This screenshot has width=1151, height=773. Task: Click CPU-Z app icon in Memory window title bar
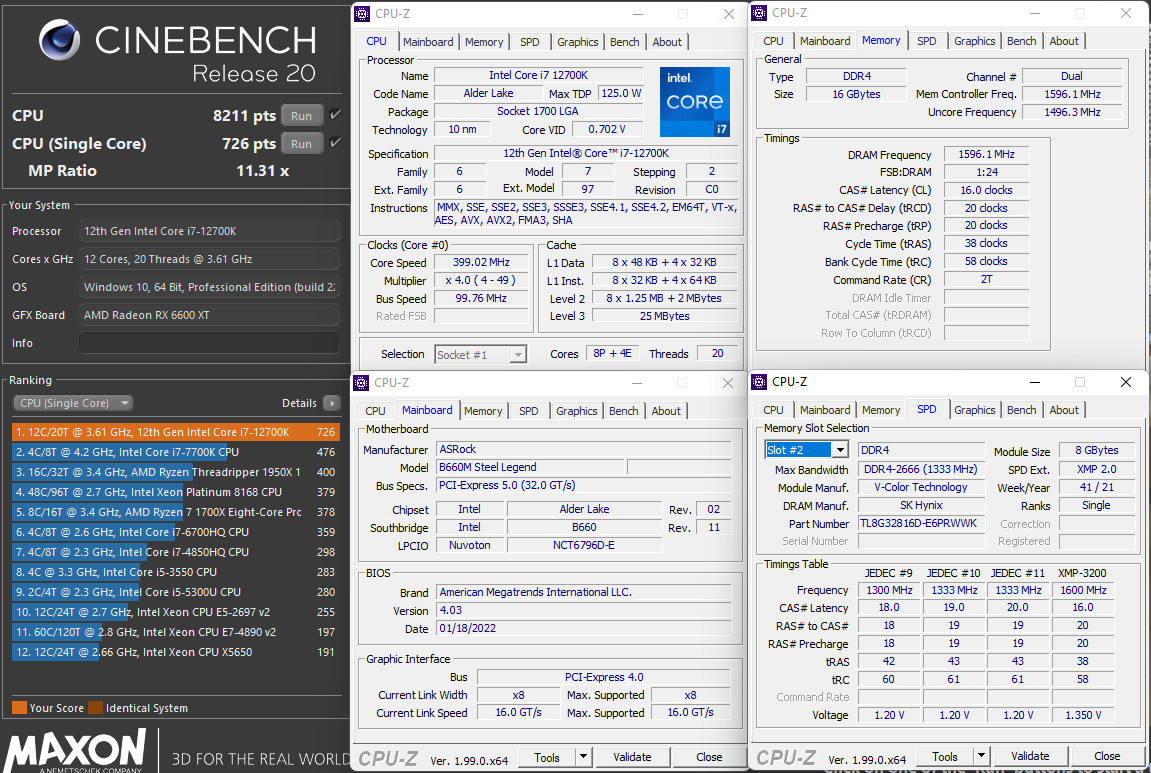[x=760, y=13]
